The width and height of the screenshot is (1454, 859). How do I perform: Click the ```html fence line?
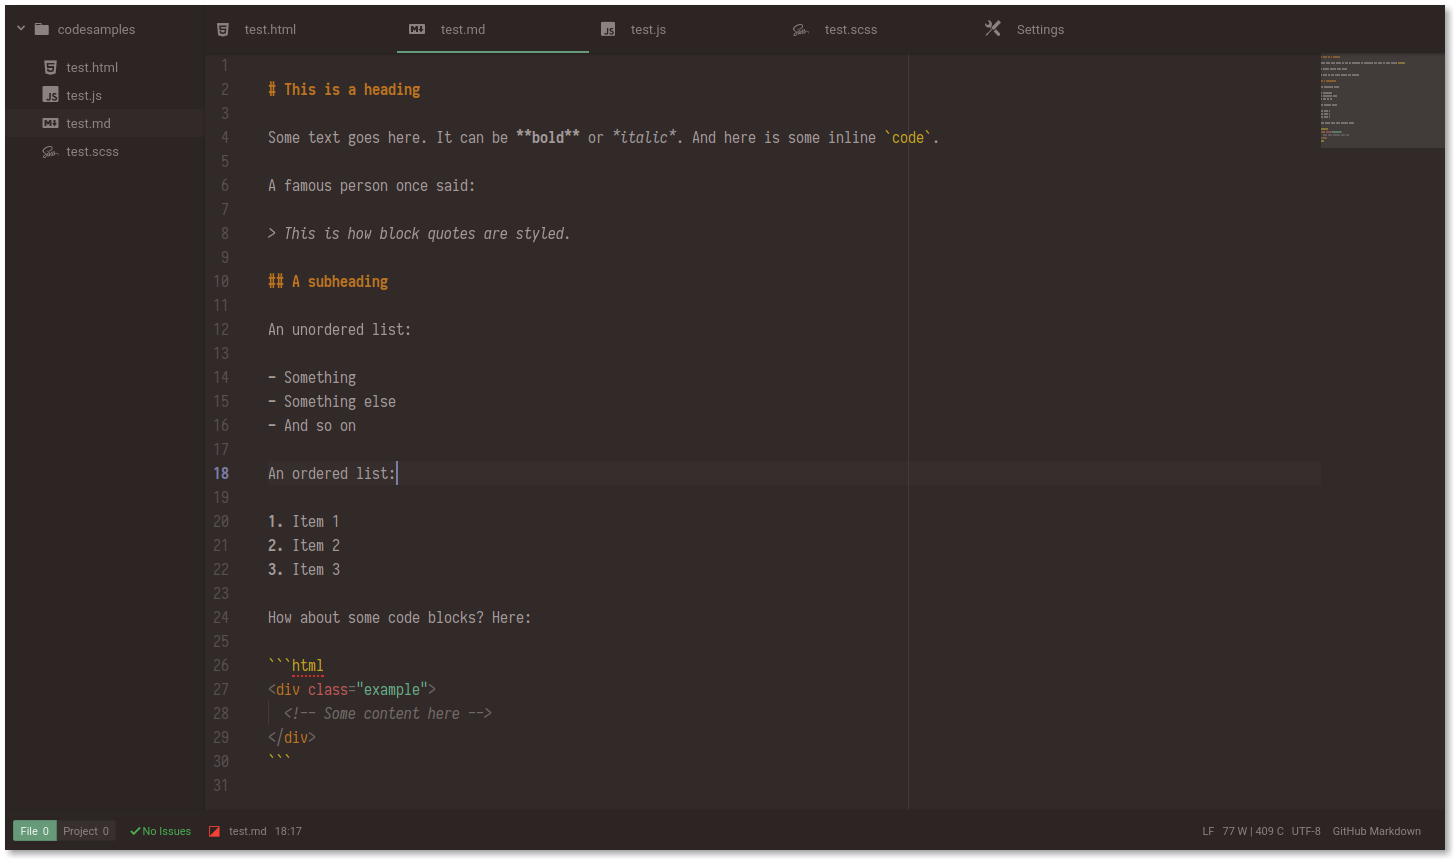click(296, 665)
